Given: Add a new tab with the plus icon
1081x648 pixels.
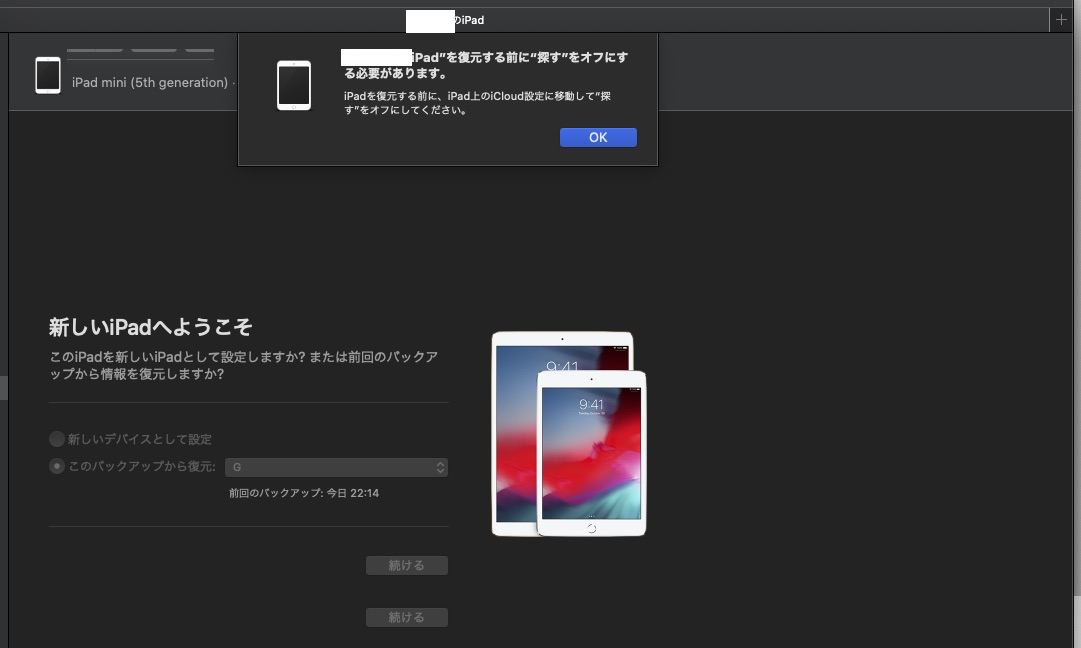Looking at the screenshot, I should click(1061, 20).
